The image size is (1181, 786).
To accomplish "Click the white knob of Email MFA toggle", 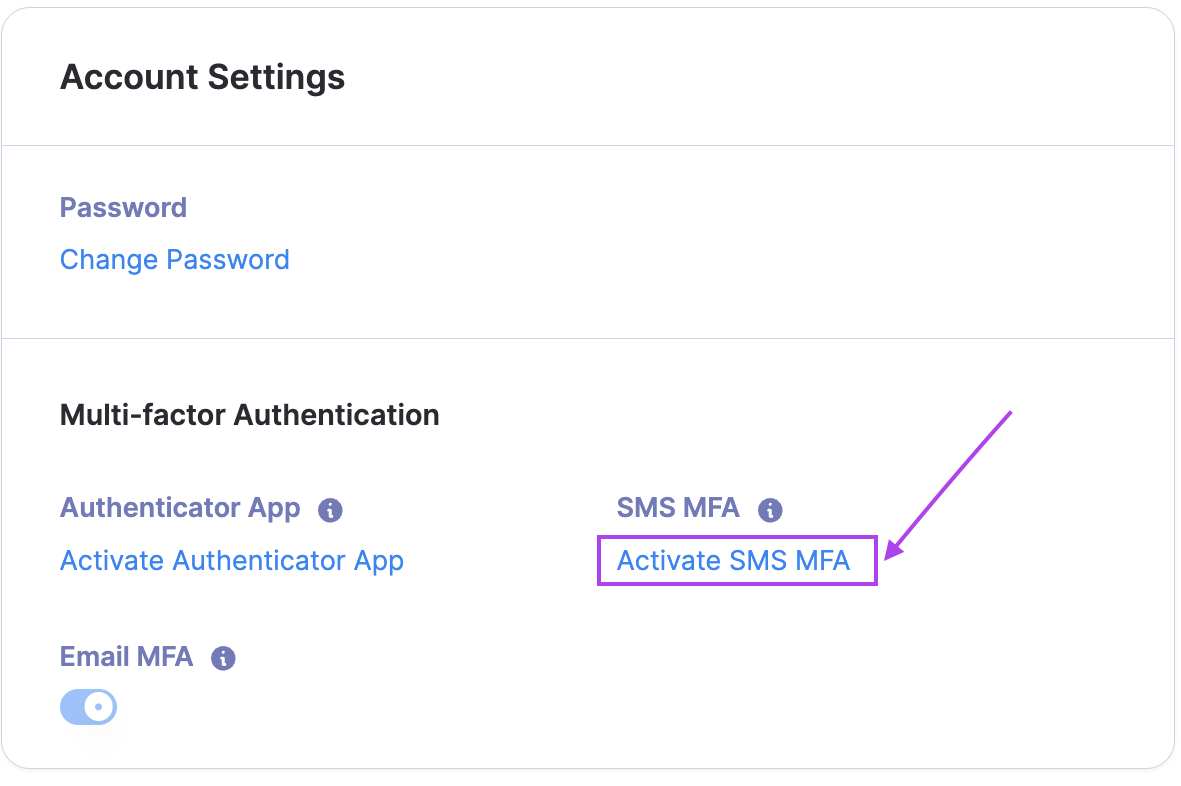I will point(99,707).
